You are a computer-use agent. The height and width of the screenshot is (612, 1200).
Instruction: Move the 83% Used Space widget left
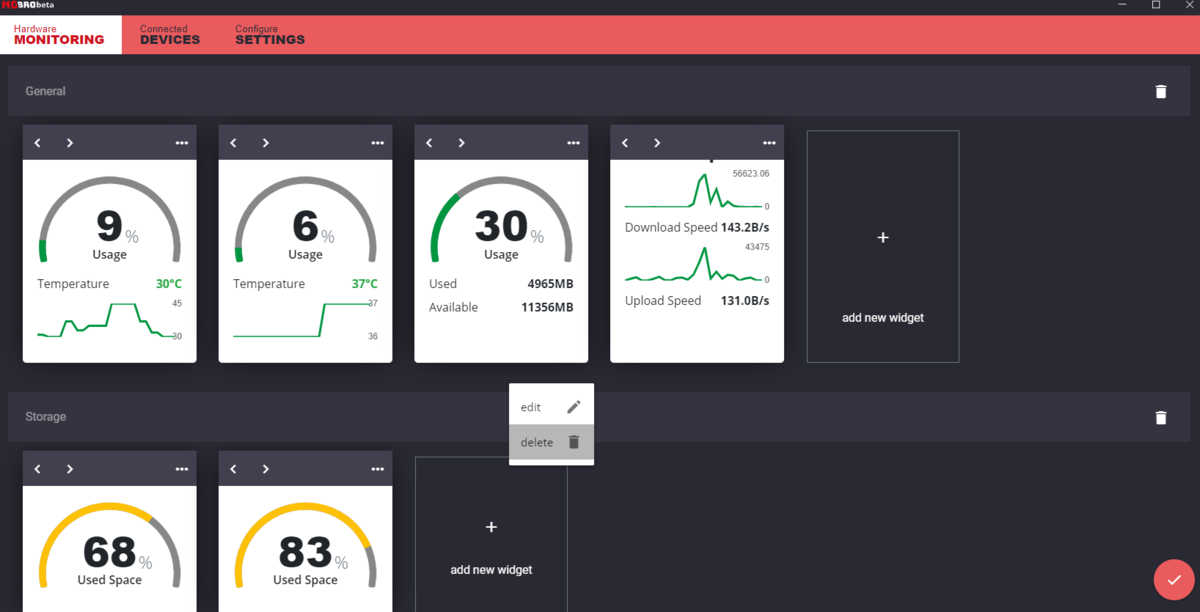234,469
